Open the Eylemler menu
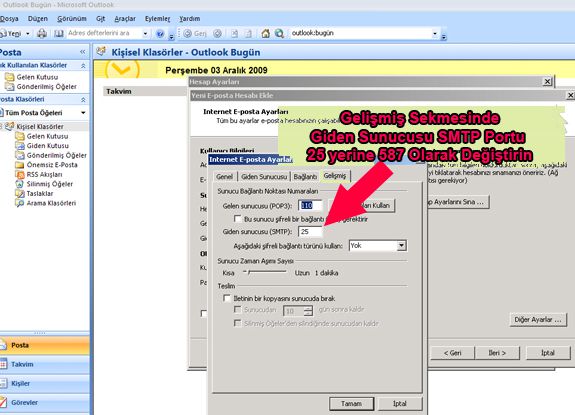575x415 pixels. (x=157, y=18)
